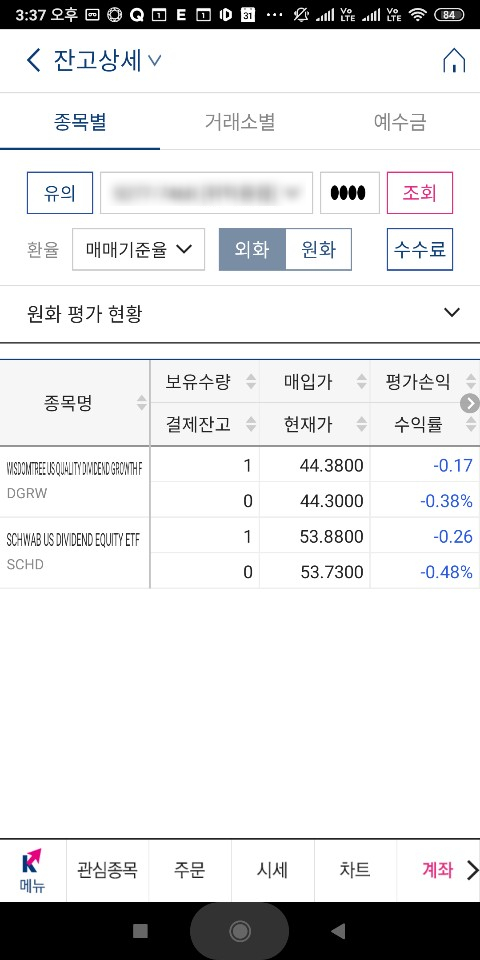Sort by 현재가 column arrows
The image size is (480, 960).
[x=362, y=424]
